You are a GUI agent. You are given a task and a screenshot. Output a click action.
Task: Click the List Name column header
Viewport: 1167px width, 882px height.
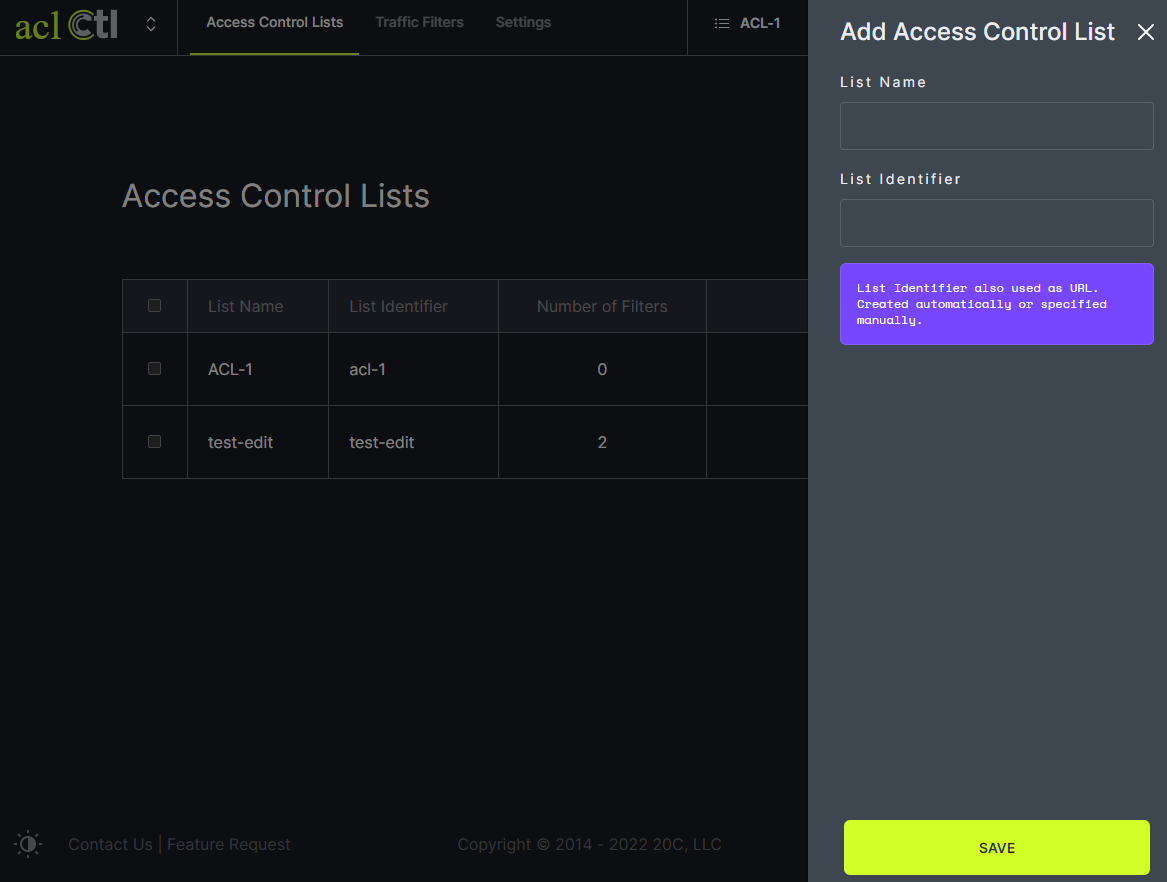(x=246, y=307)
